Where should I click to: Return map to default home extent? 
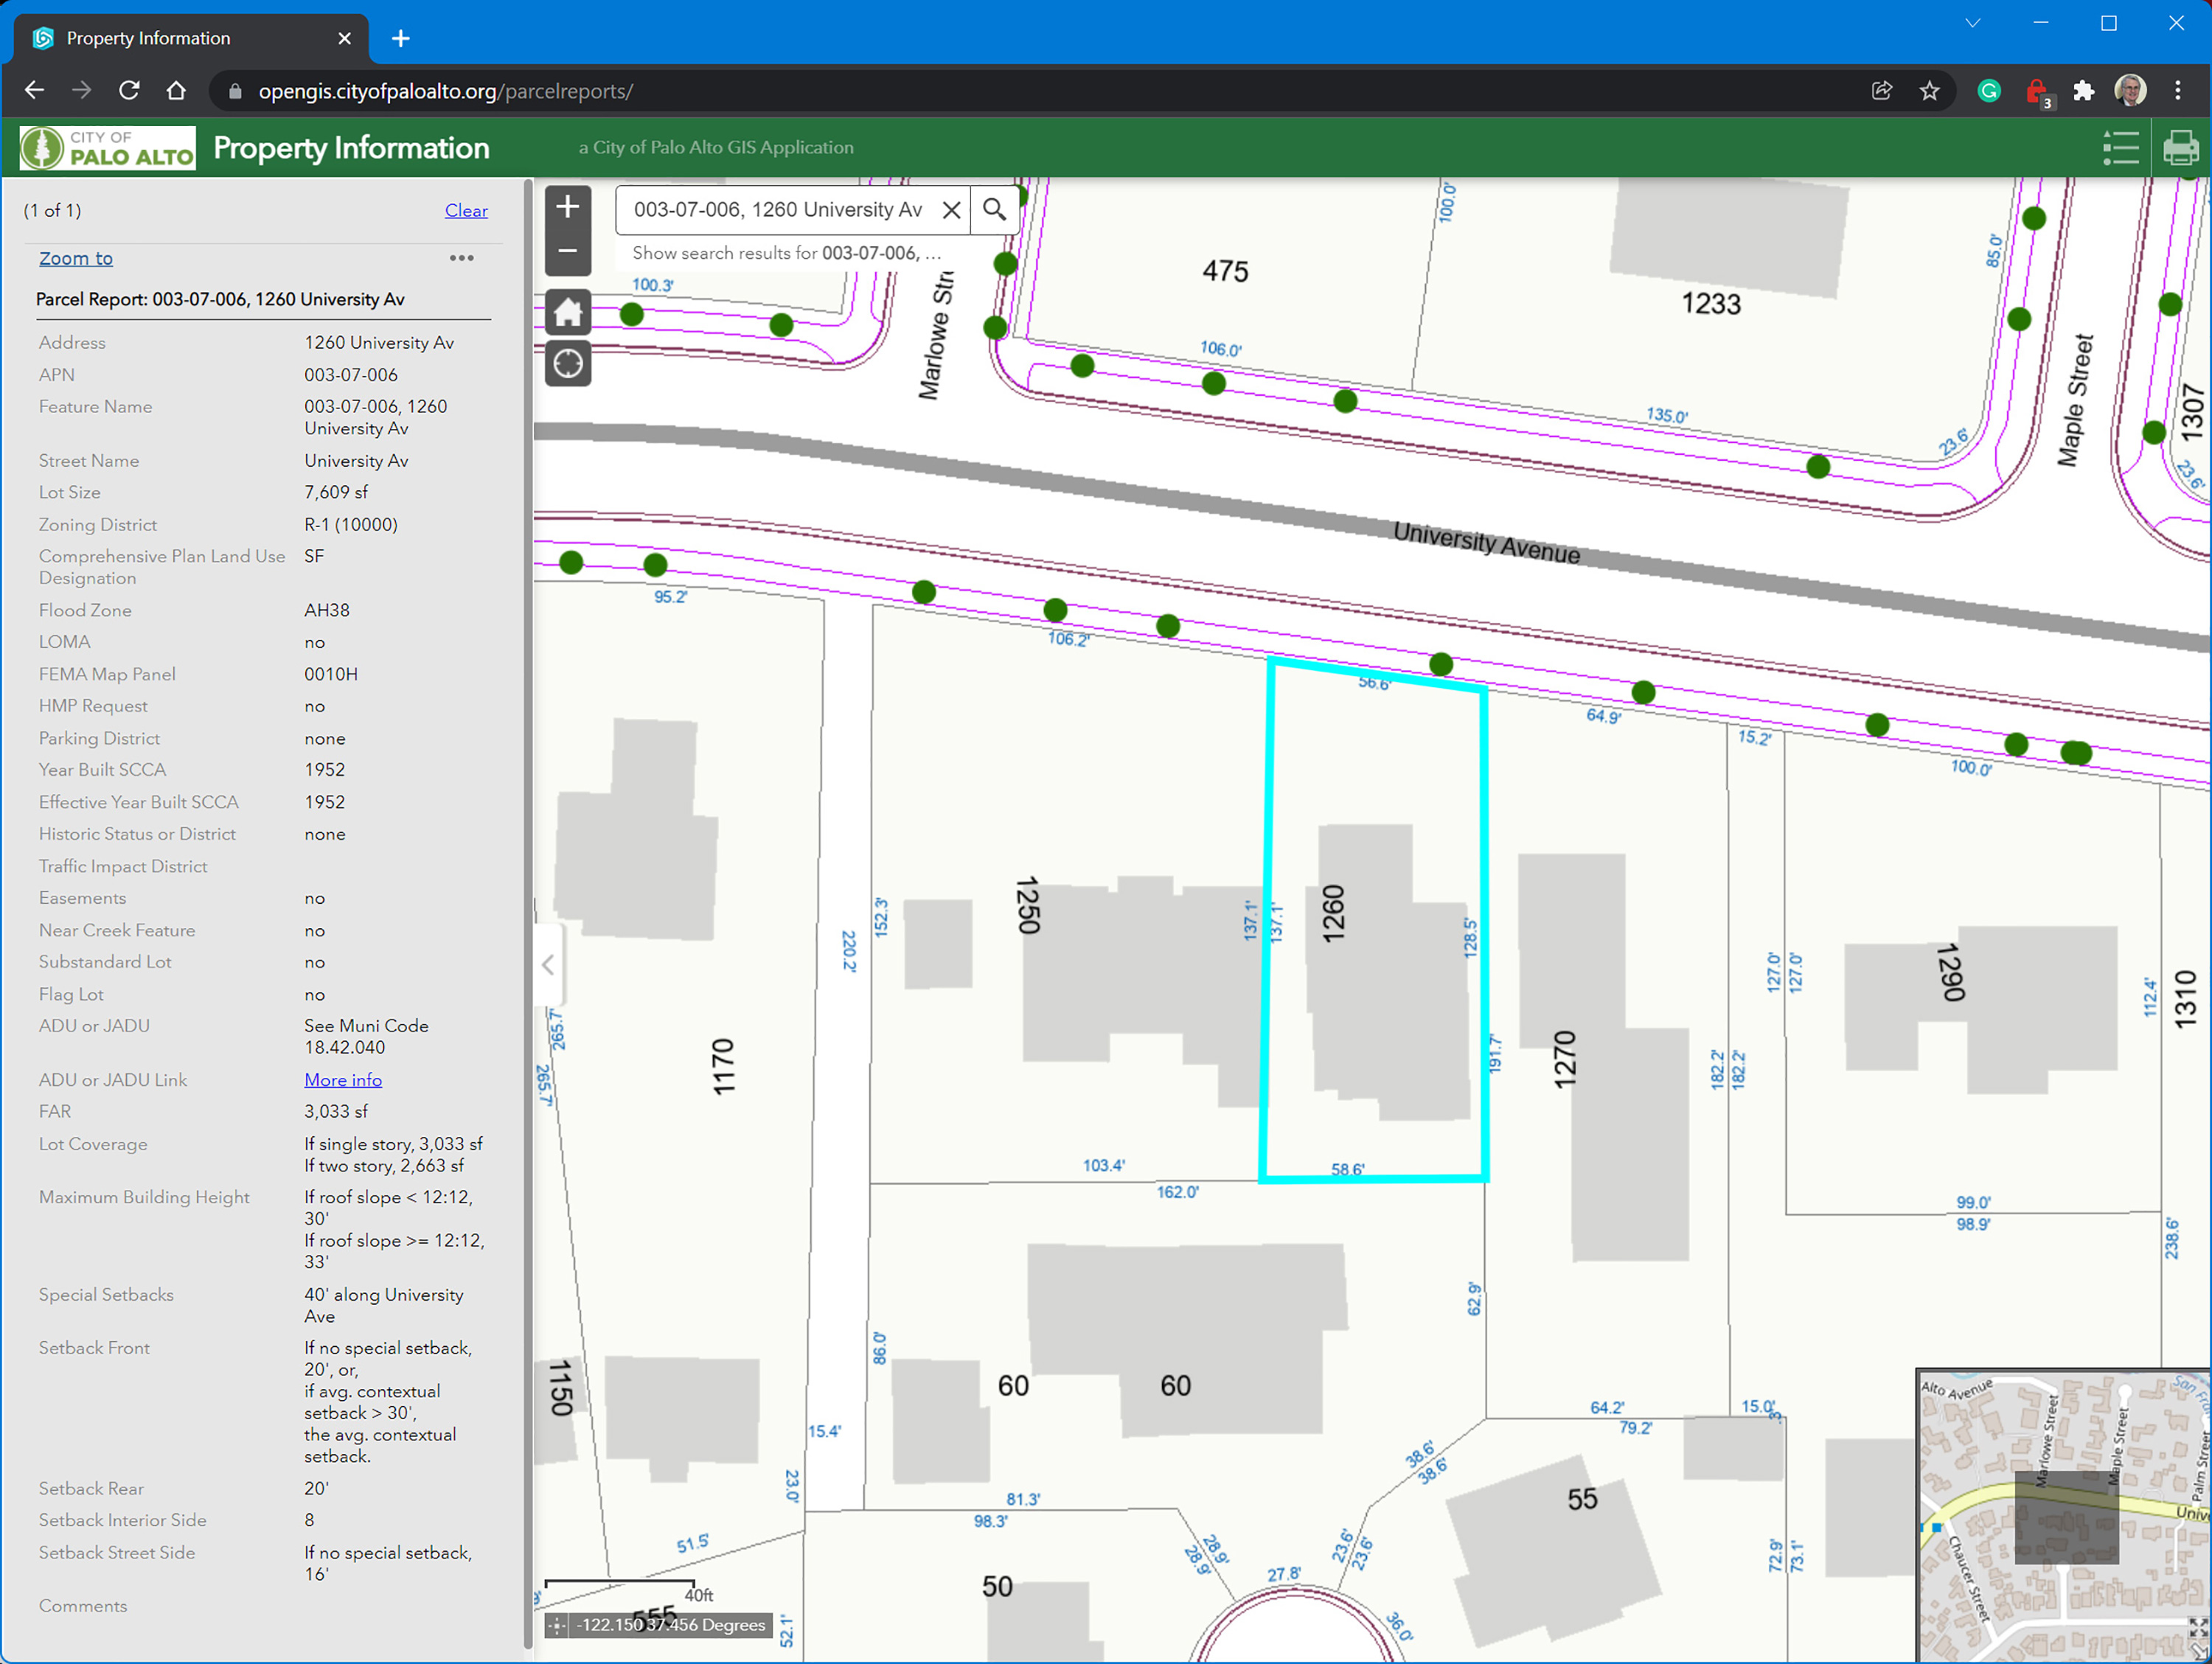pos(567,313)
